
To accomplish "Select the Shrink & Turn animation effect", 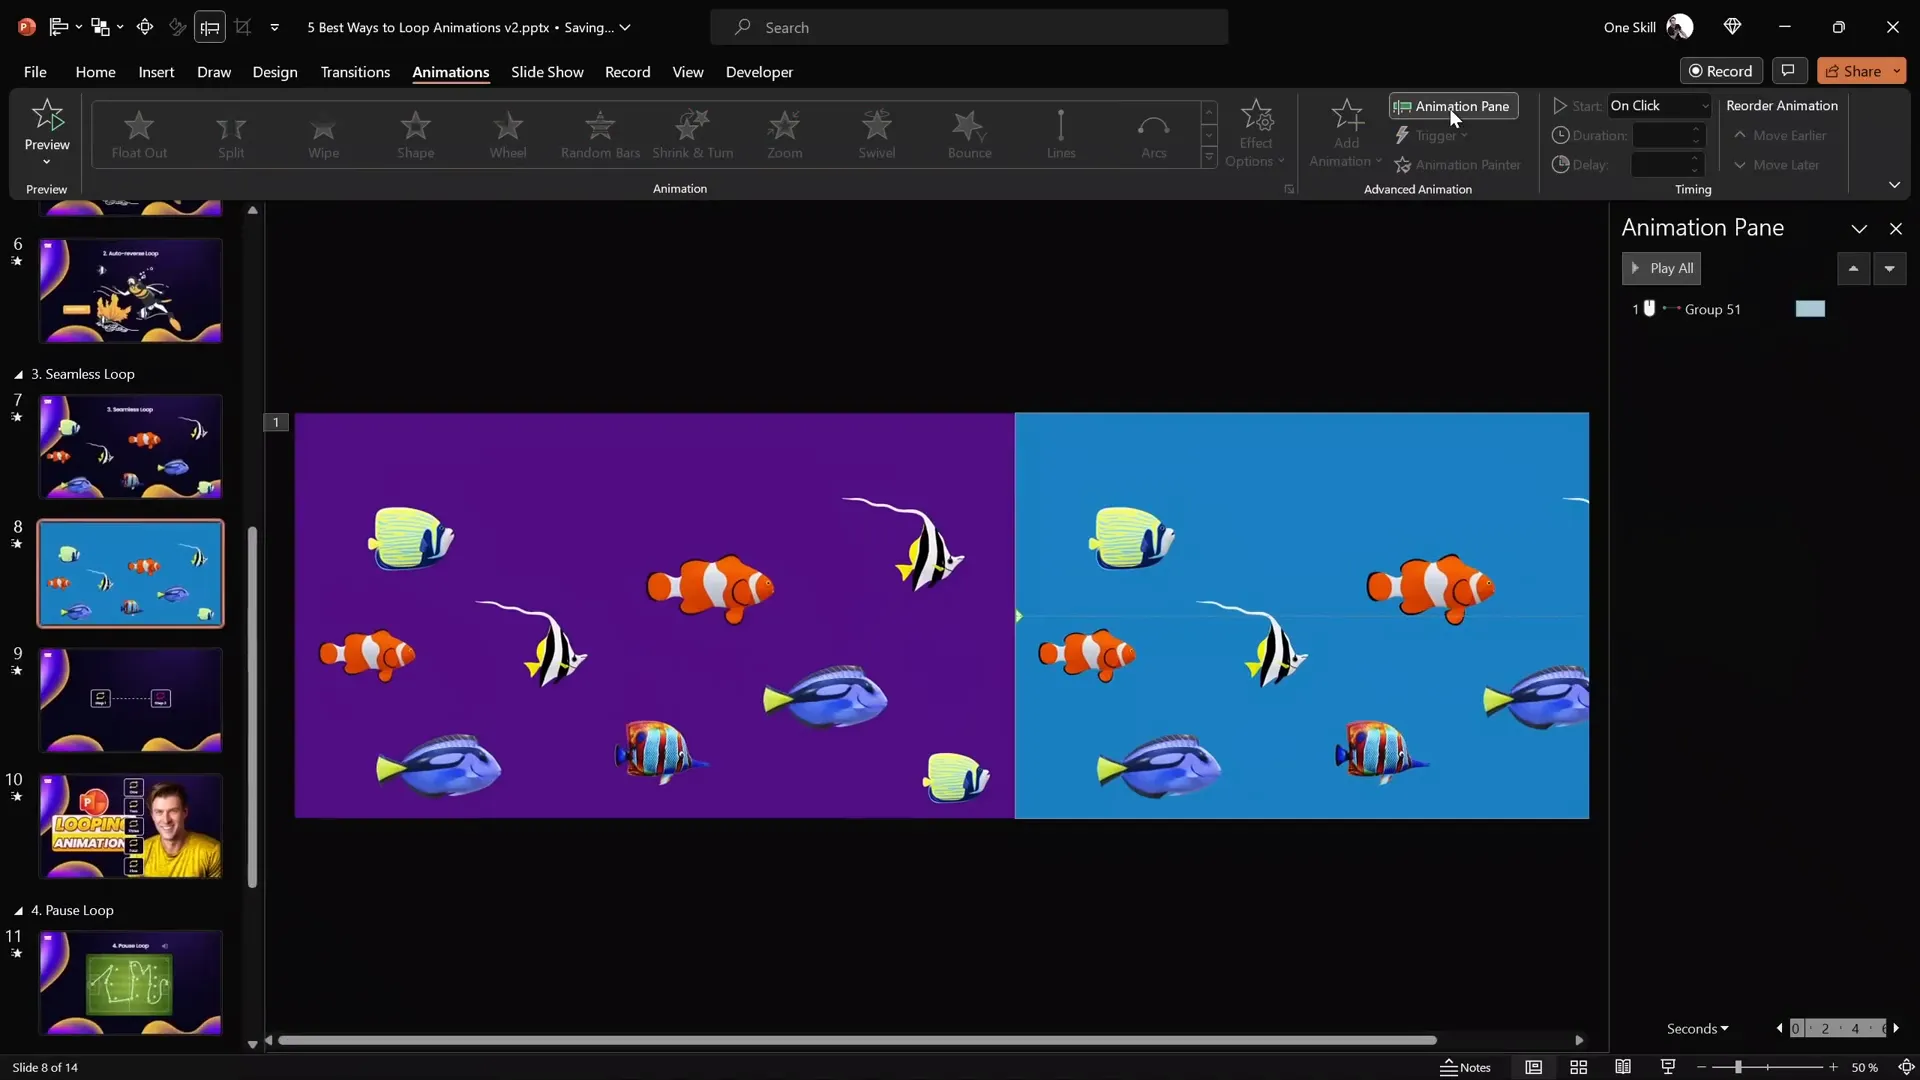I will (692, 135).
